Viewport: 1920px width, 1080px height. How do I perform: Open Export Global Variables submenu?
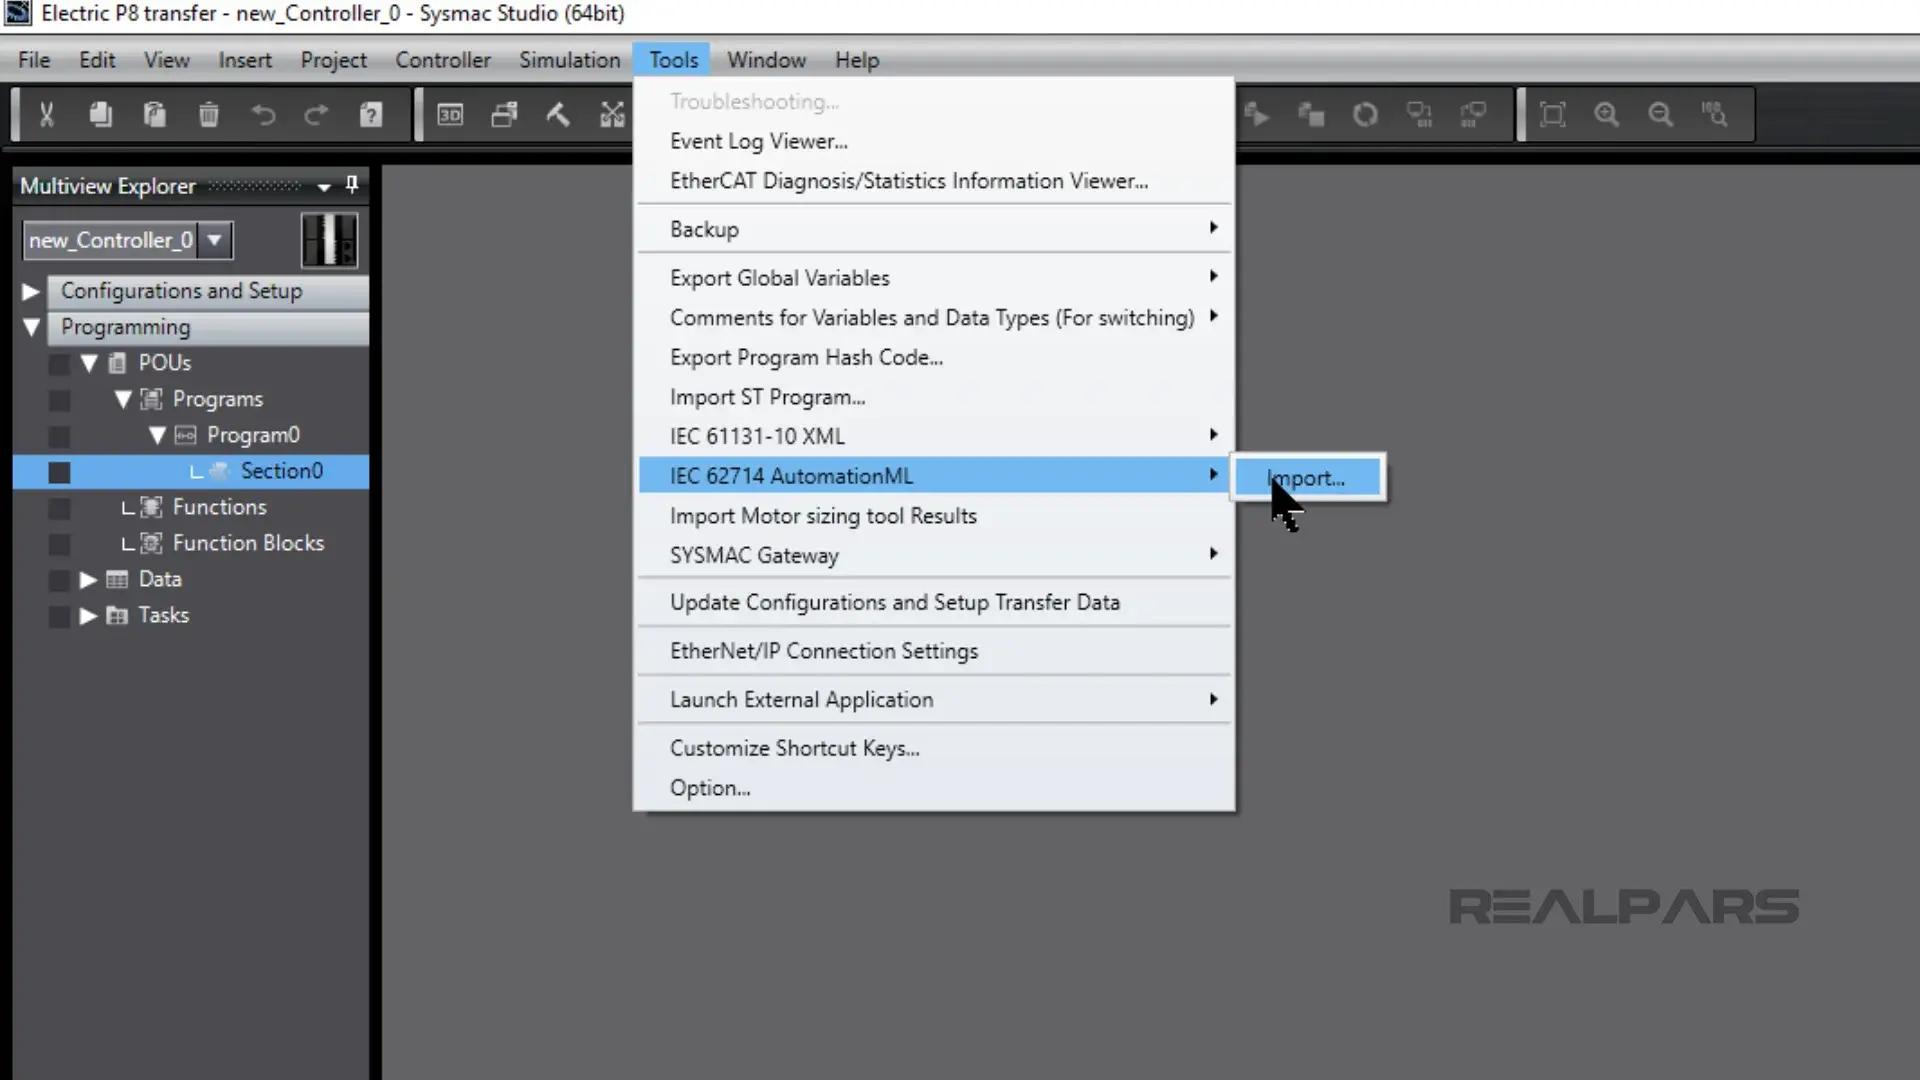click(934, 278)
